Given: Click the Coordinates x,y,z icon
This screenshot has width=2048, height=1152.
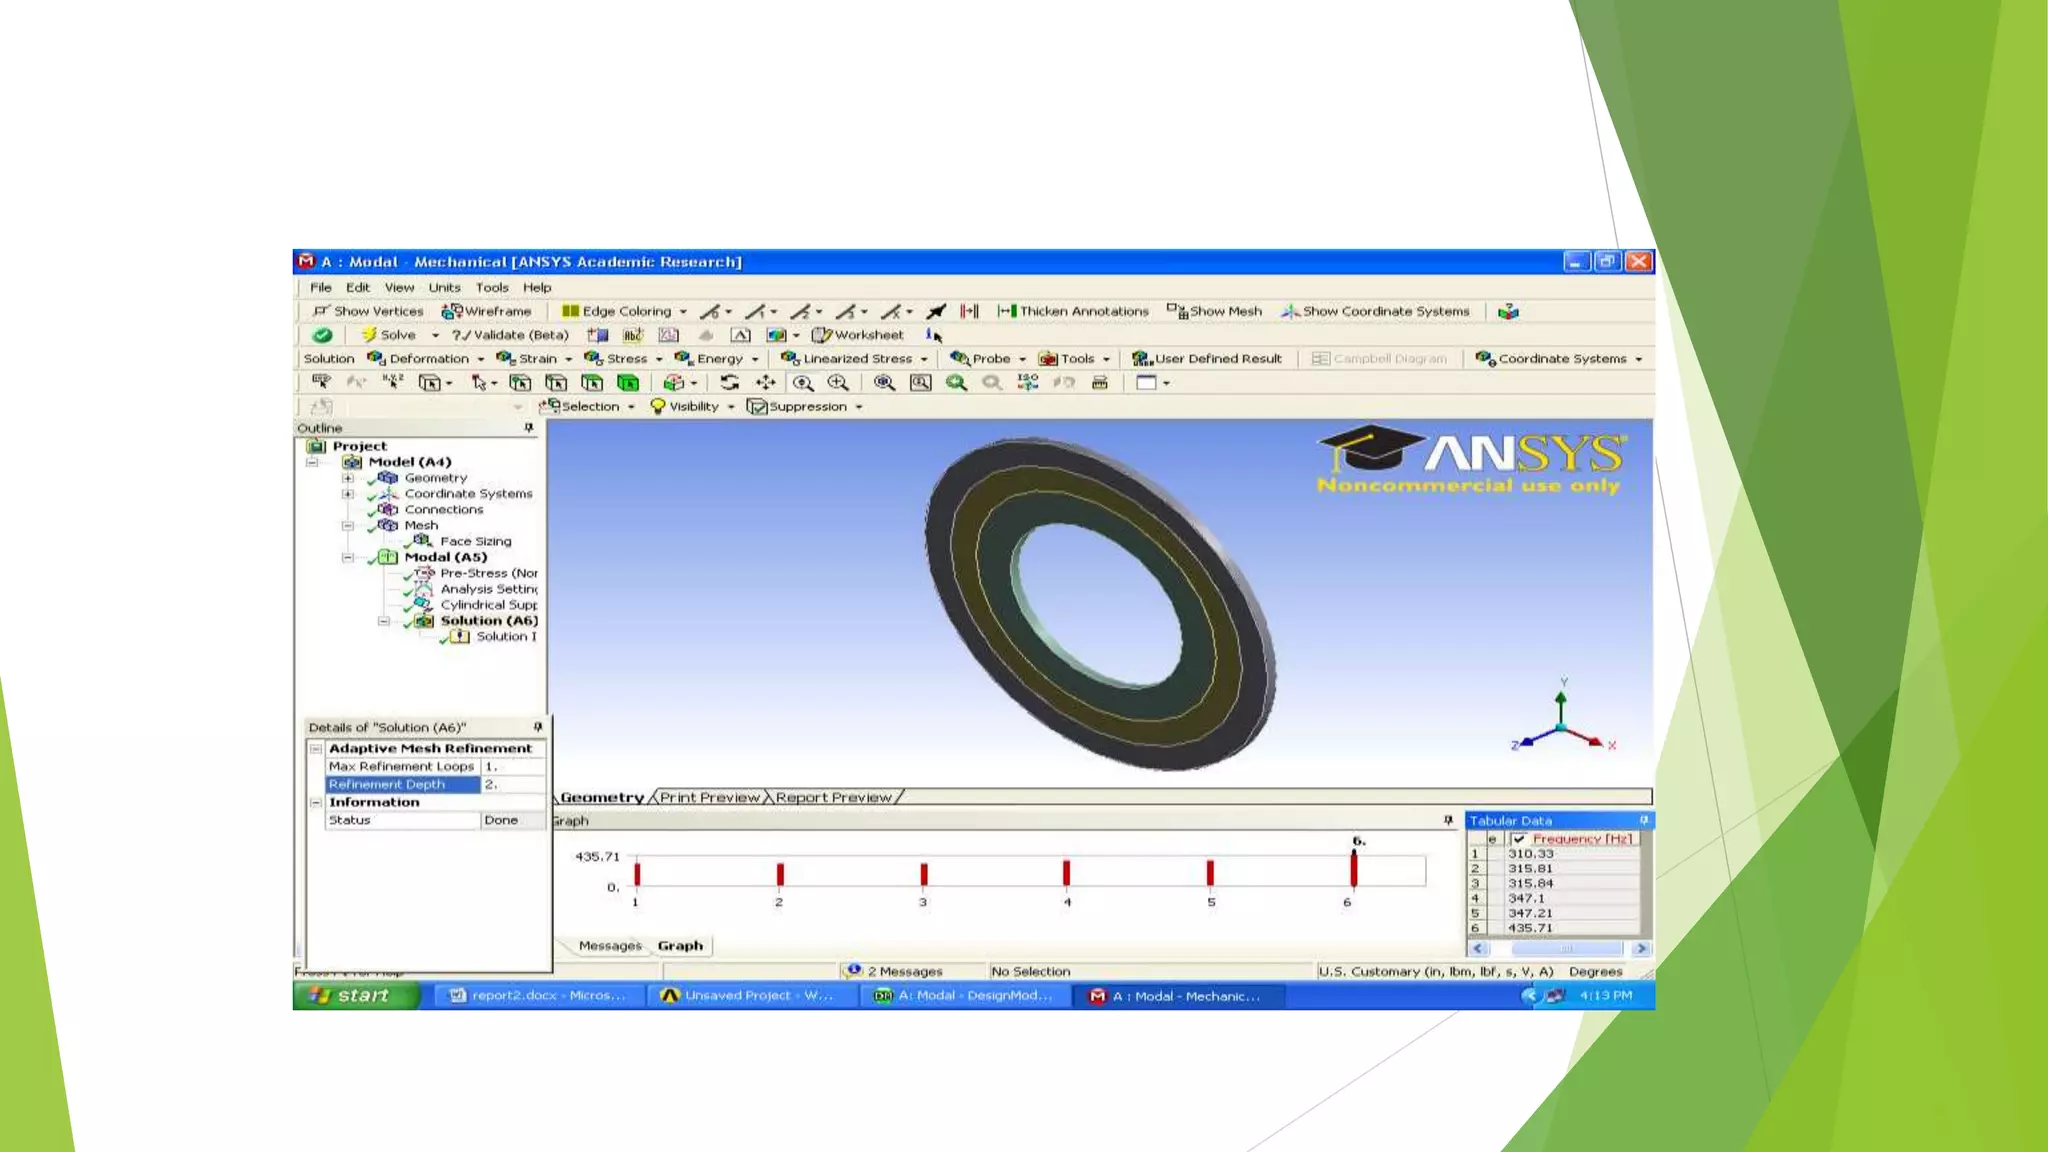Looking at the screenshot, I should coord(393,382).
